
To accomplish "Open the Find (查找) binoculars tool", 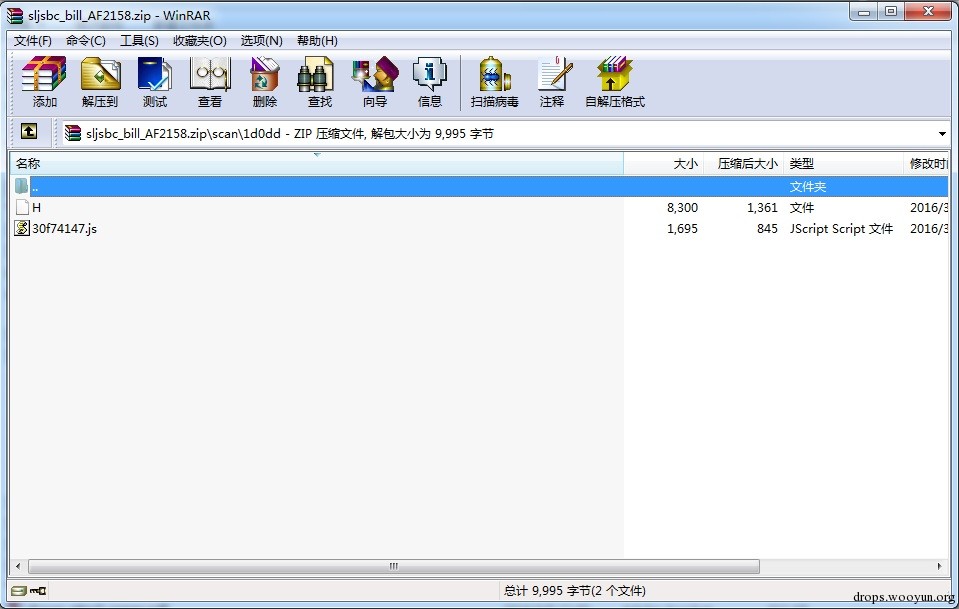I will [x=319, y=83].
